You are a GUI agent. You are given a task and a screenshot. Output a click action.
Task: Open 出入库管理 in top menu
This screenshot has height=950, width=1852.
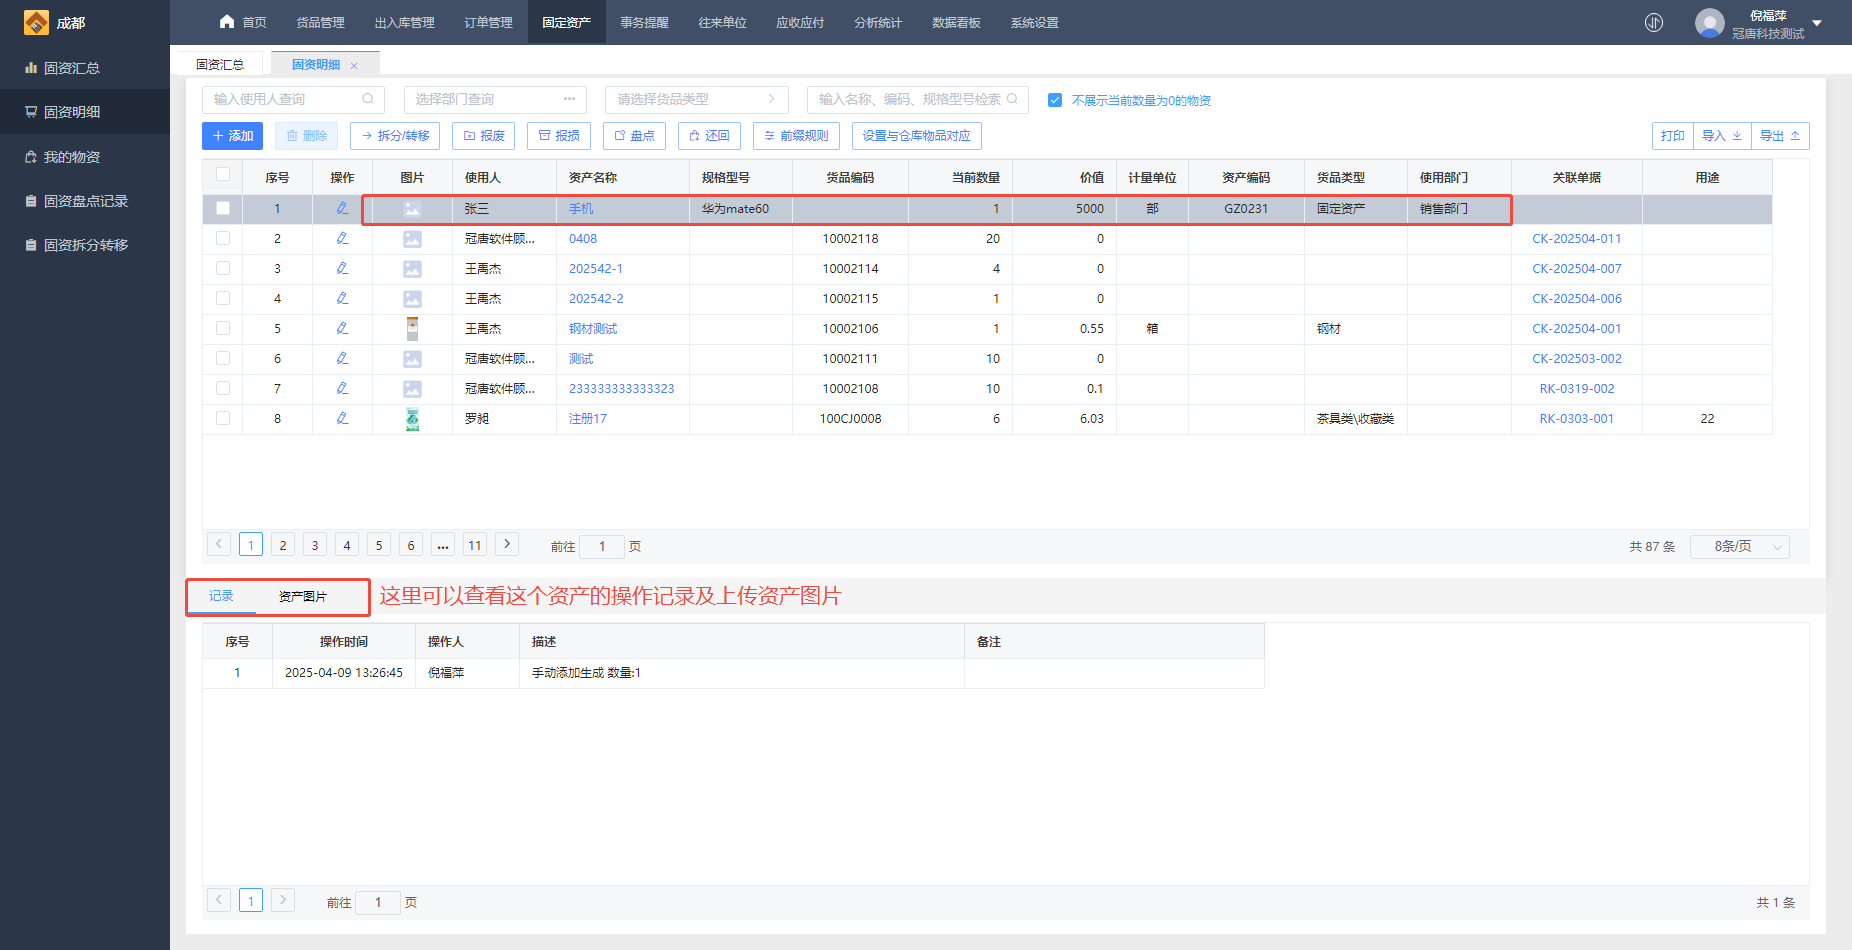[405, 22]
